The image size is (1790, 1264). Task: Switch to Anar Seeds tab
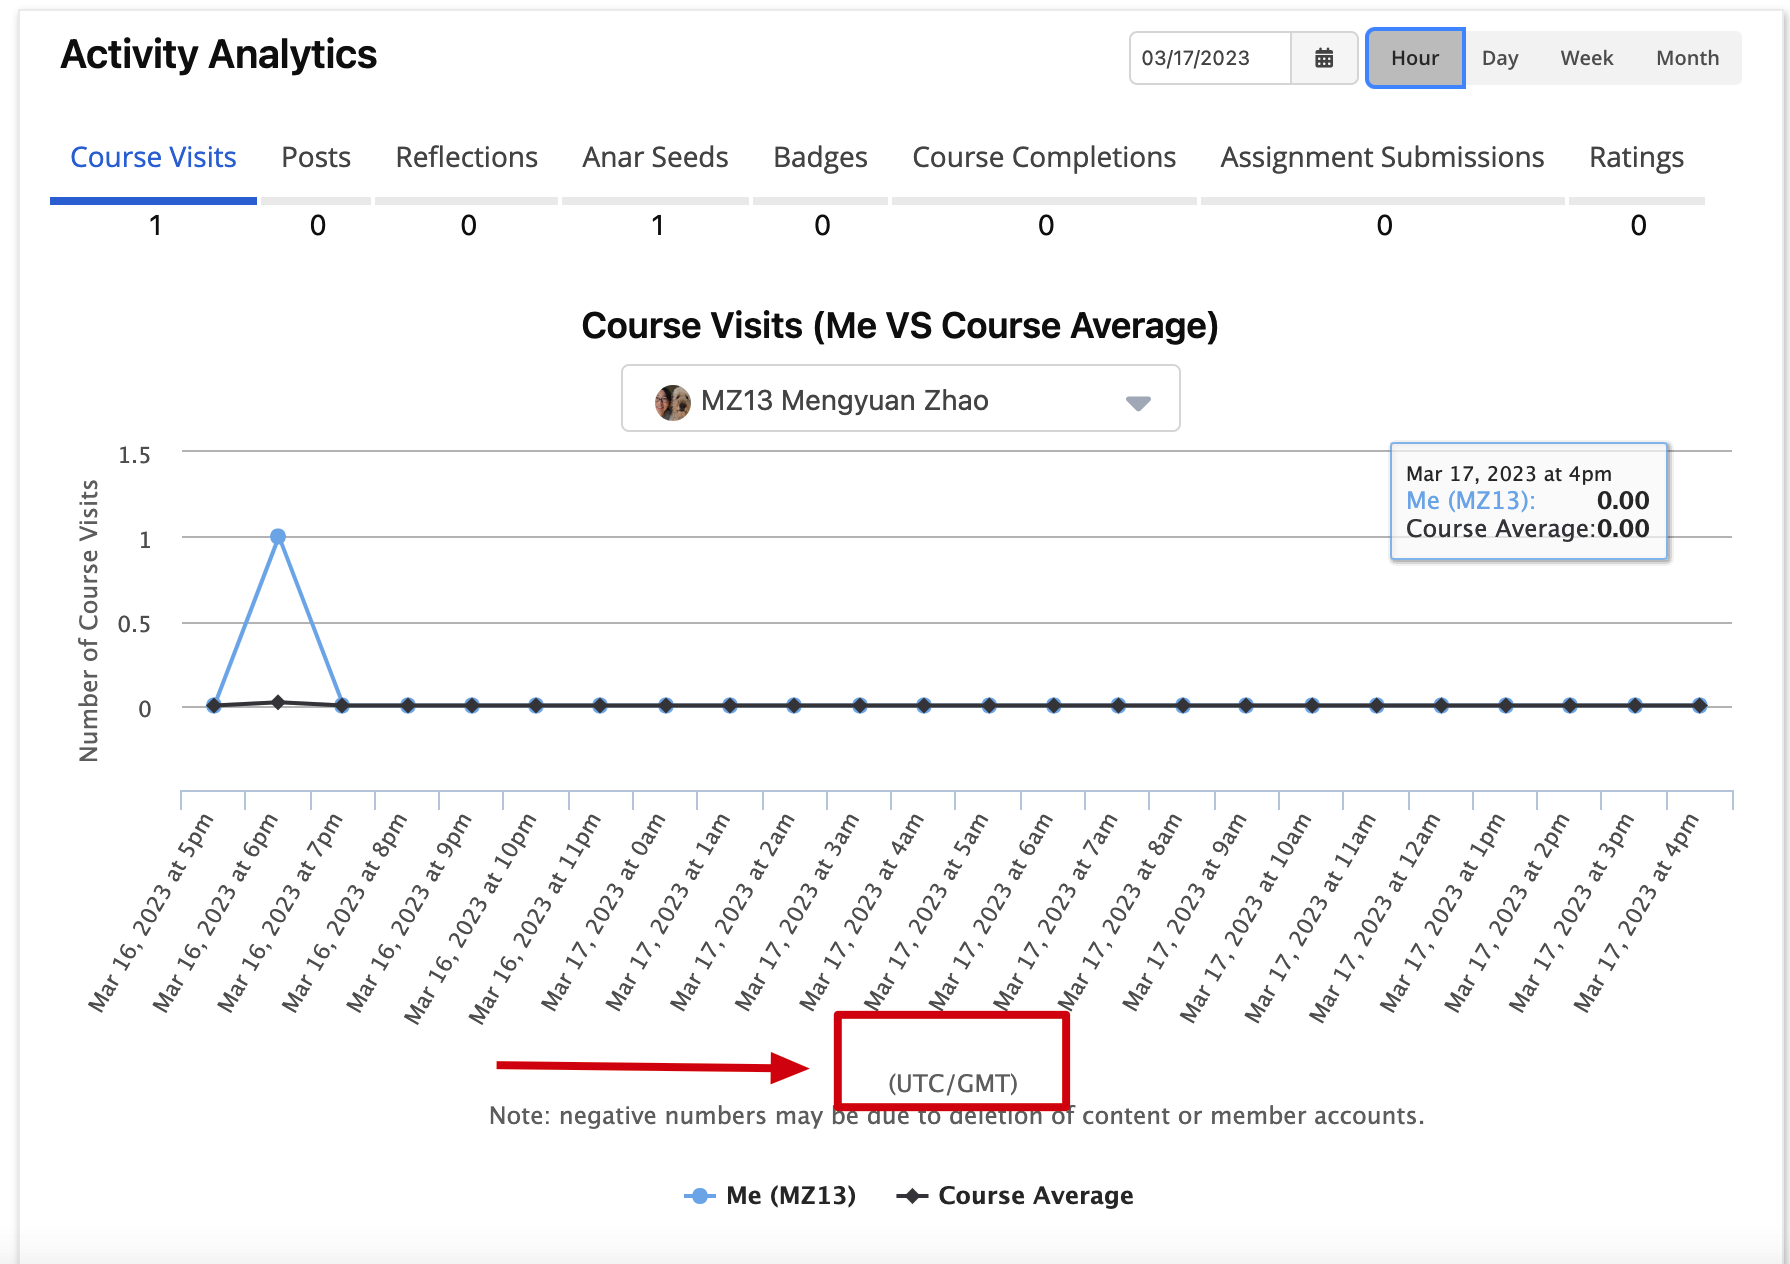pos(655,158)
